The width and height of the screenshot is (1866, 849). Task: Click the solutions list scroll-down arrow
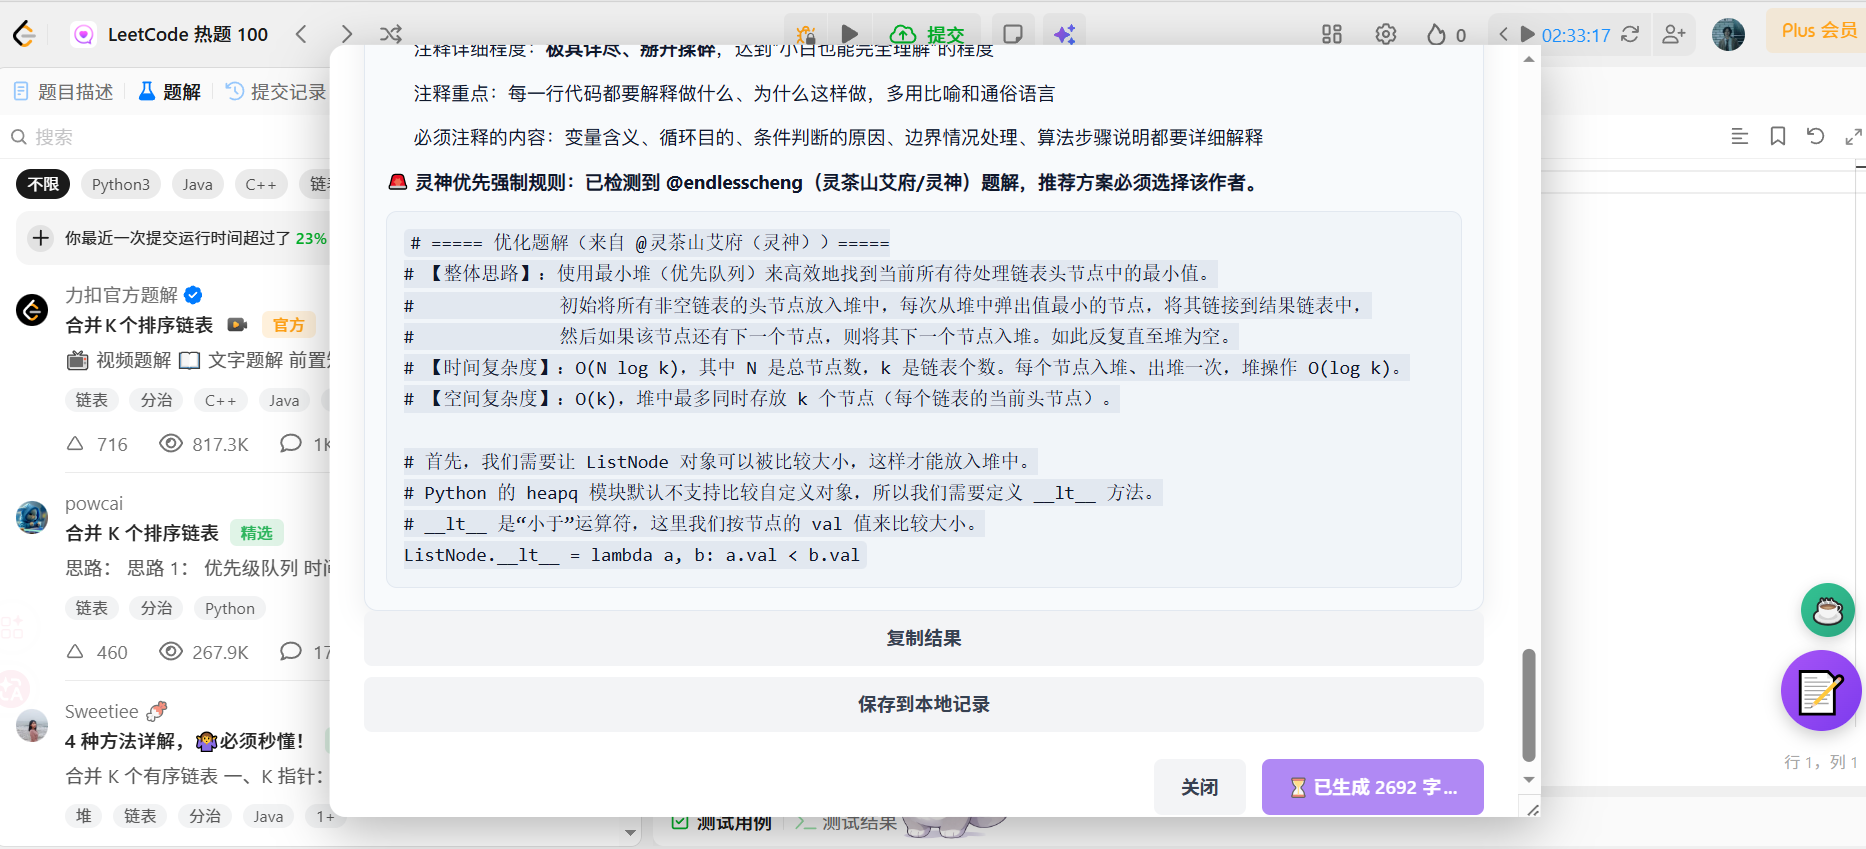coord(630,832)
